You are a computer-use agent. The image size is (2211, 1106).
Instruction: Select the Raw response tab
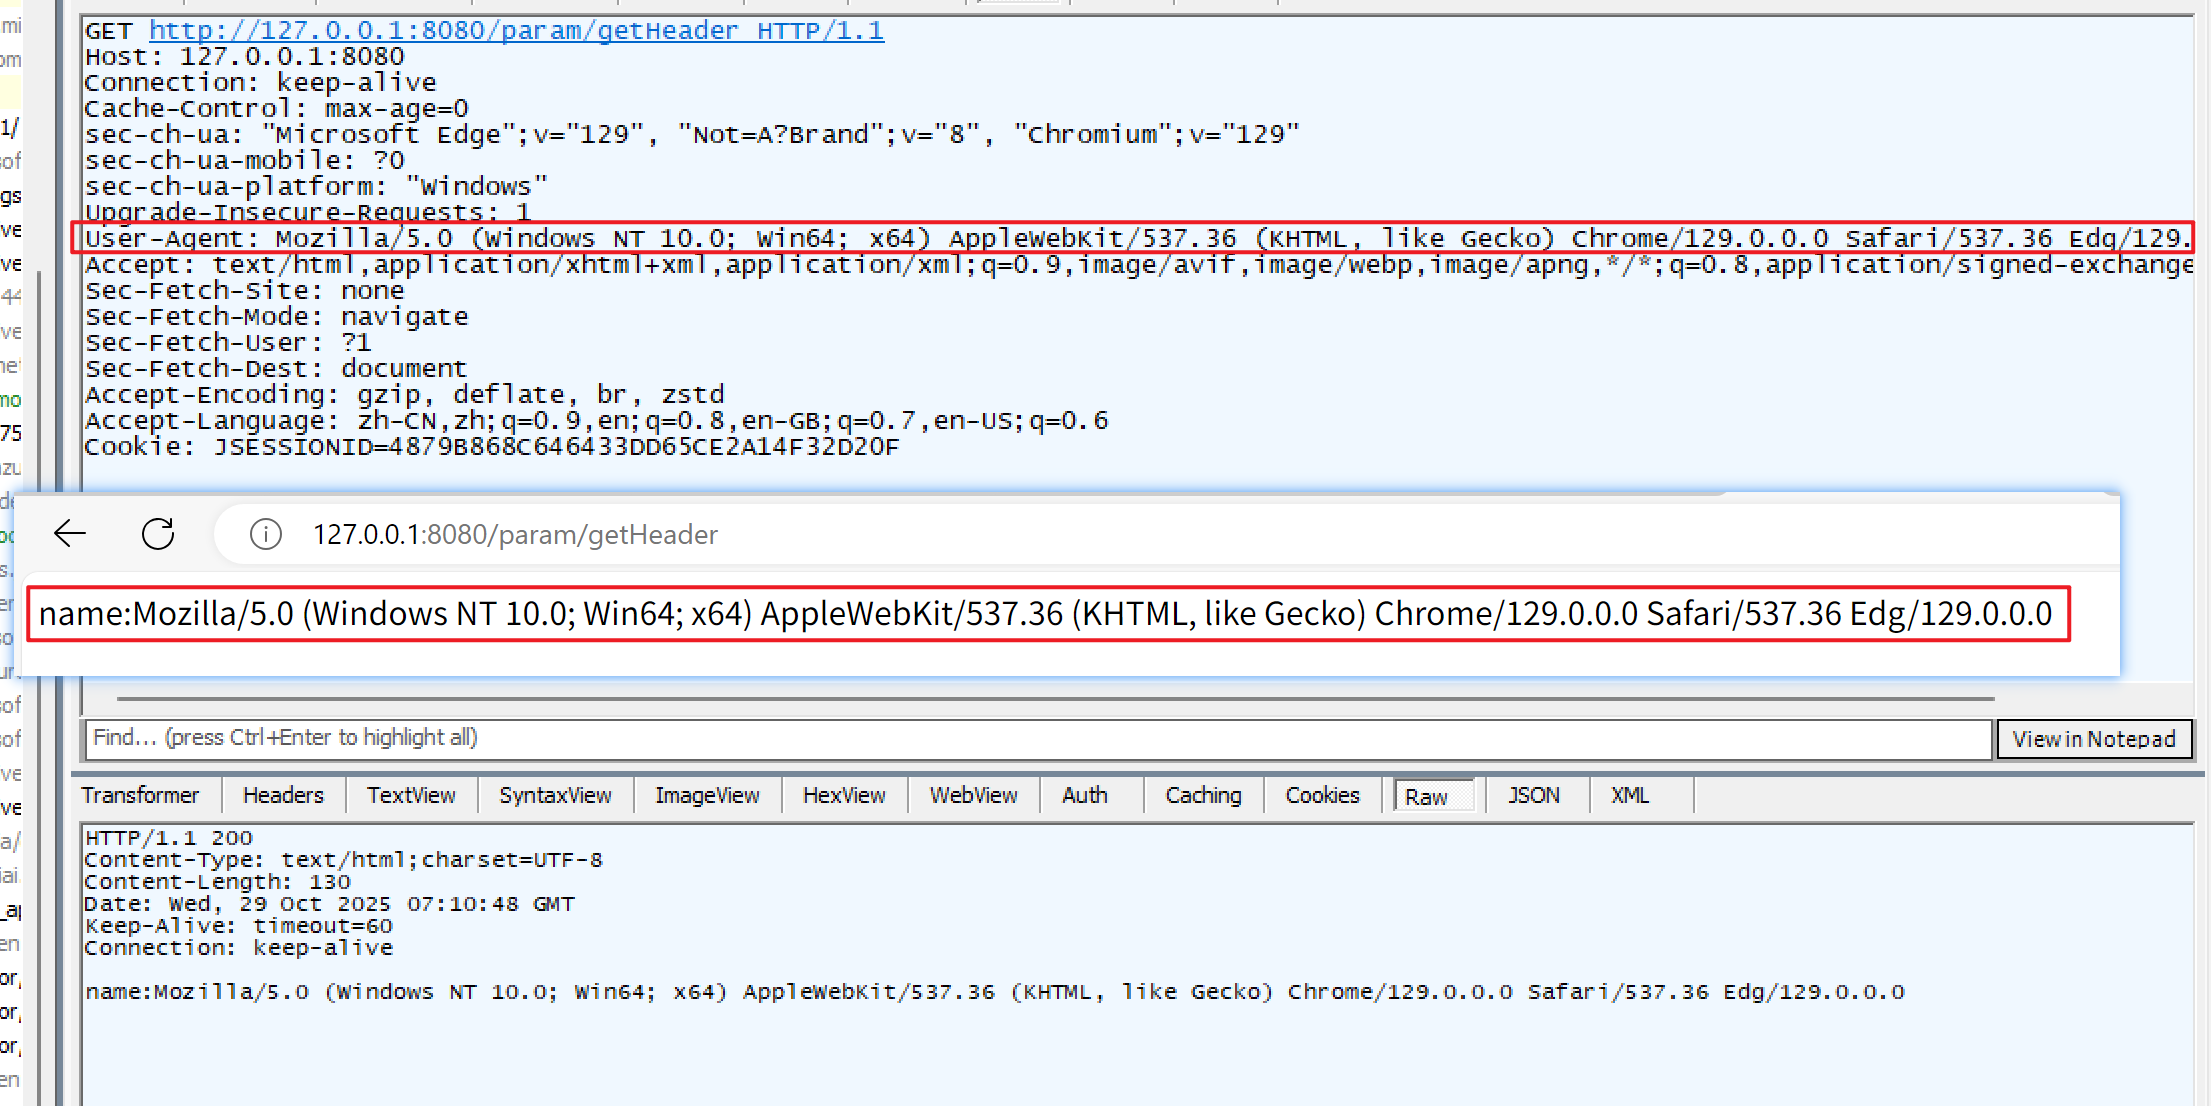pyautogui.click(x=1426, y=796)
